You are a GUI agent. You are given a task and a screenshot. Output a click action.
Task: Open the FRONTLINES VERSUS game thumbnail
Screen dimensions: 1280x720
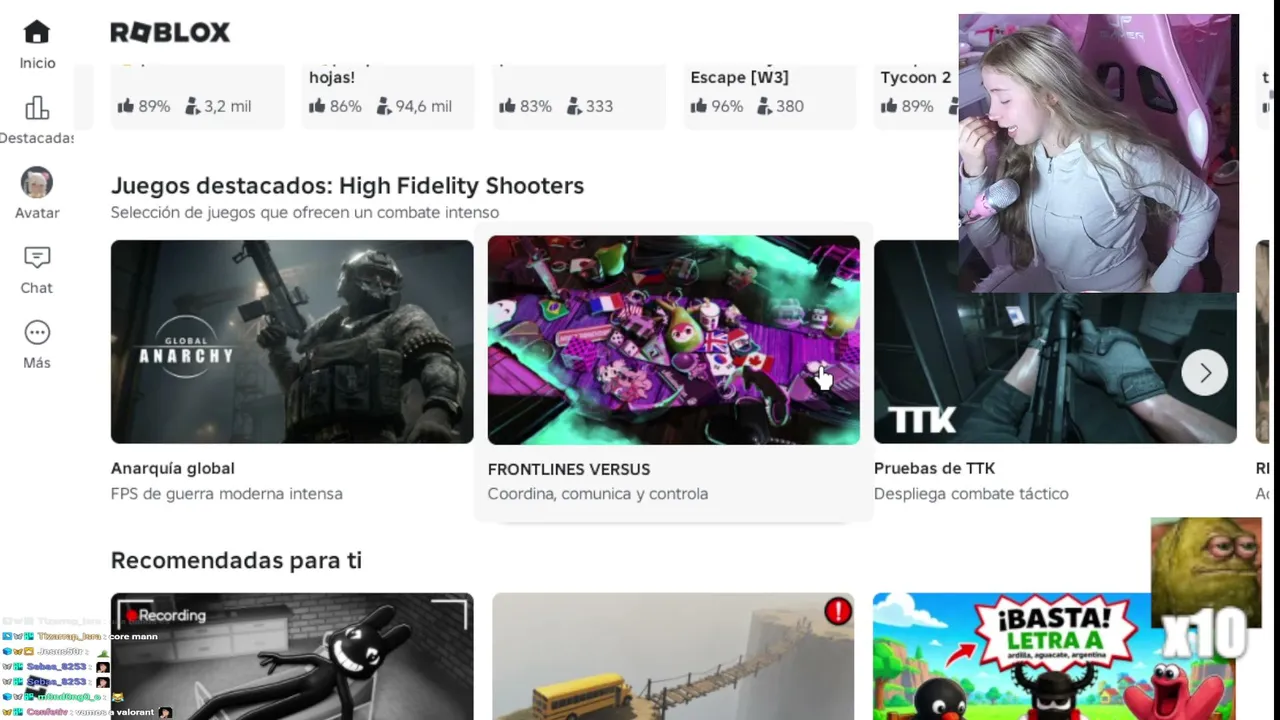click(673, 340)
